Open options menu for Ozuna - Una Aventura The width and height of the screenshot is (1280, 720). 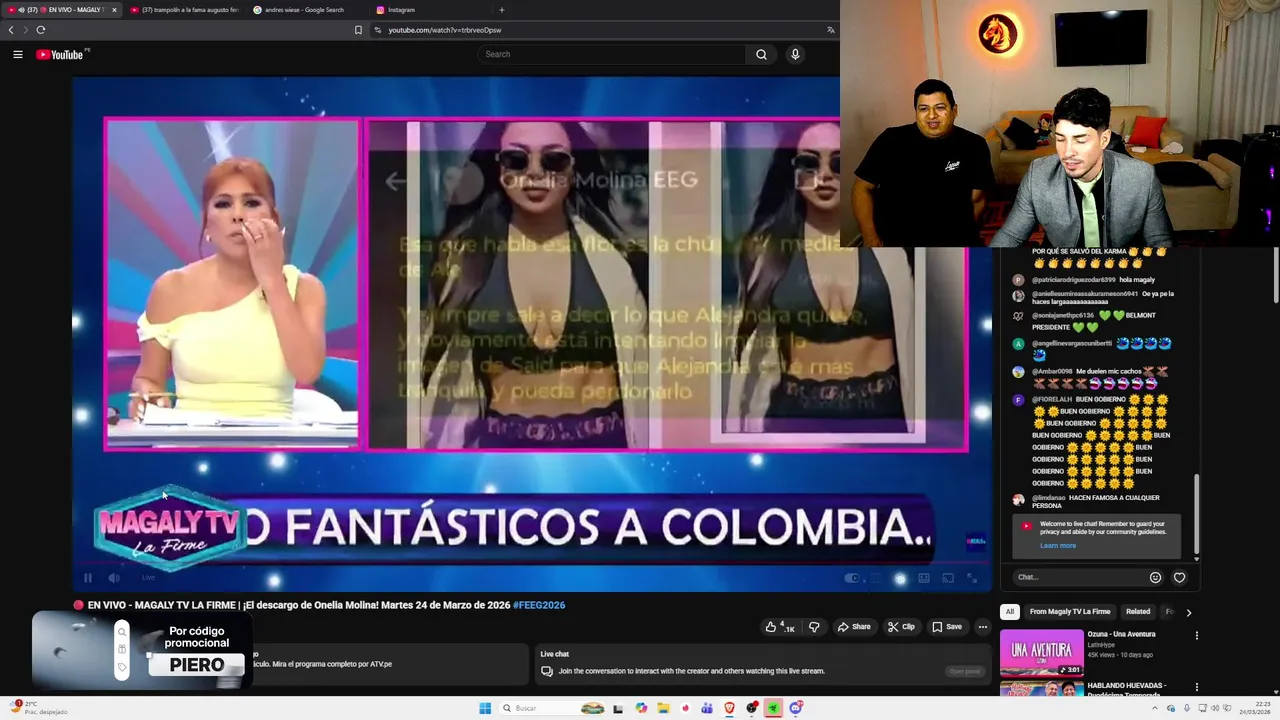click(1196, 636)
